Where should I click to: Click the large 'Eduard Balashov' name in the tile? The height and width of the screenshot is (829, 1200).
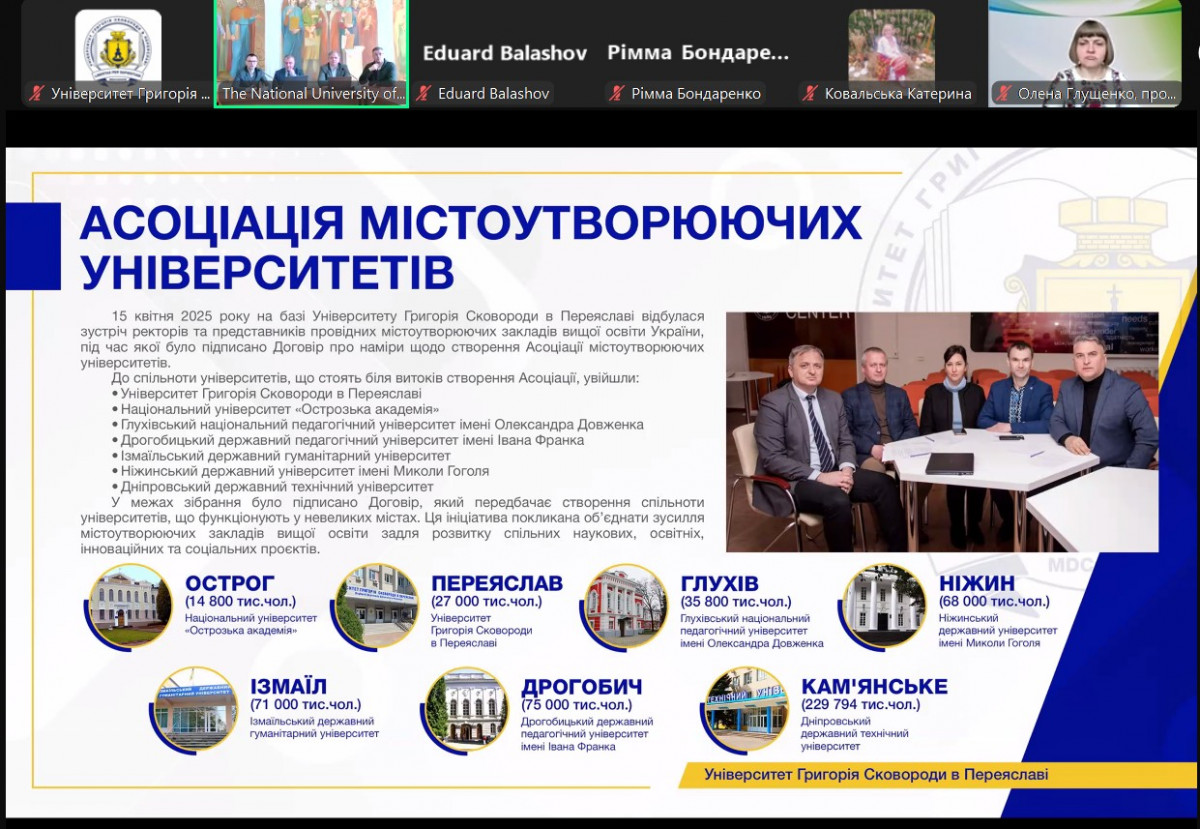[x=505, y=53]
